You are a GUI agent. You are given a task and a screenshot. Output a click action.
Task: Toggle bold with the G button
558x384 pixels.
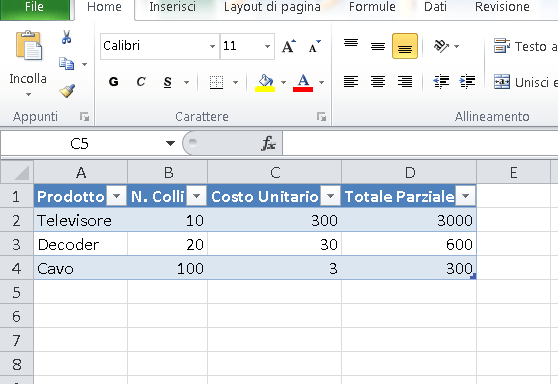pos(114,82)
